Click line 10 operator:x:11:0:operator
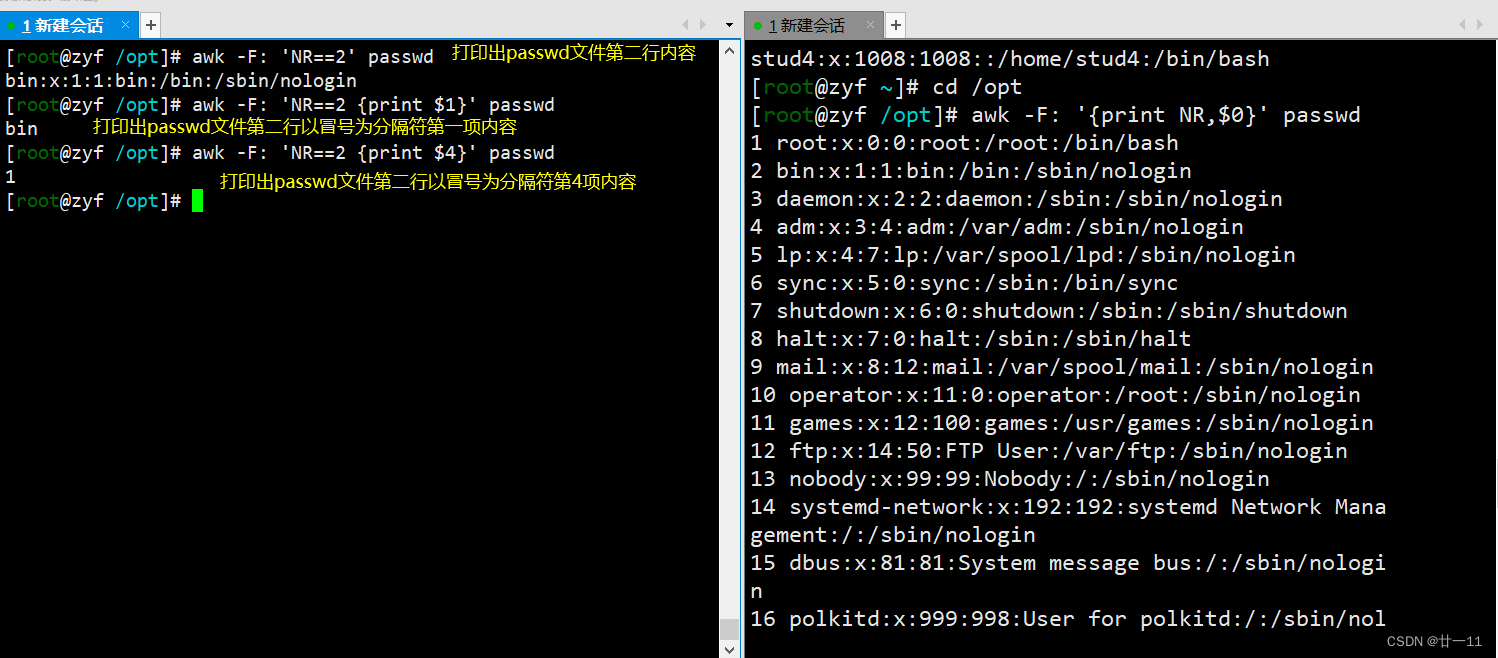 (x=1055, y=395)
